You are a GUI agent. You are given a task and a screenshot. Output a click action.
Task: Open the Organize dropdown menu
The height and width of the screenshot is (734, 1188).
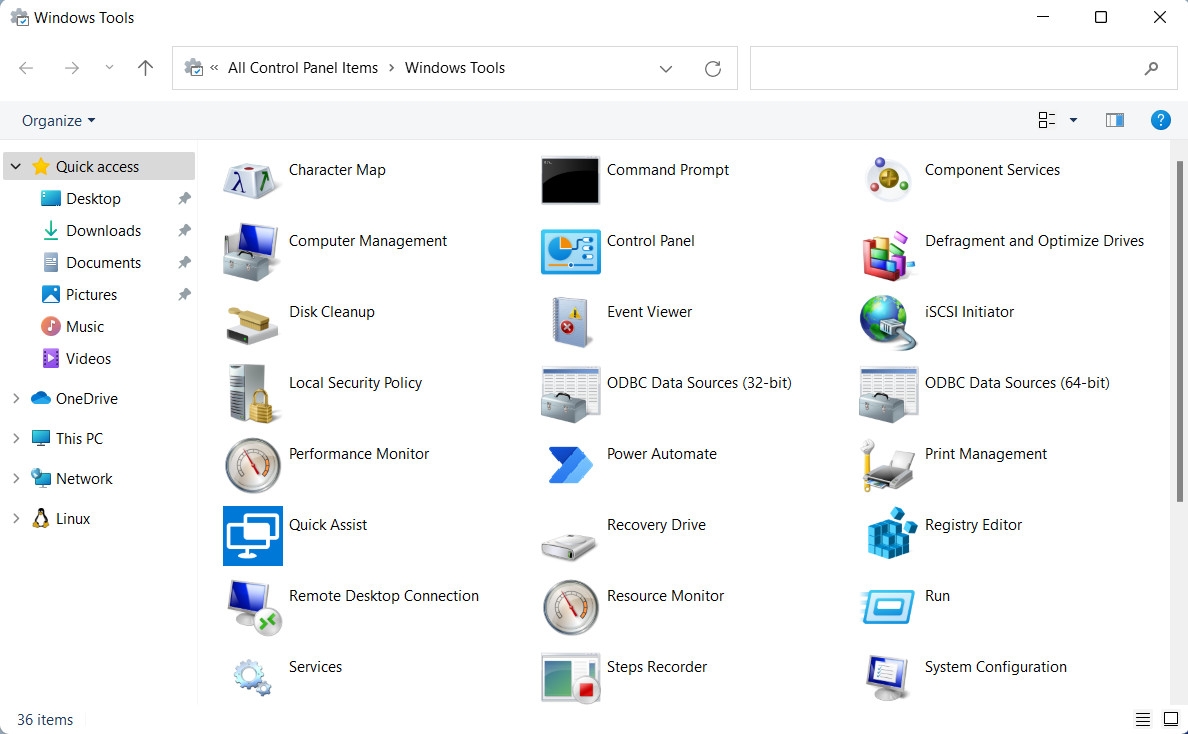(x=58, y=120)
